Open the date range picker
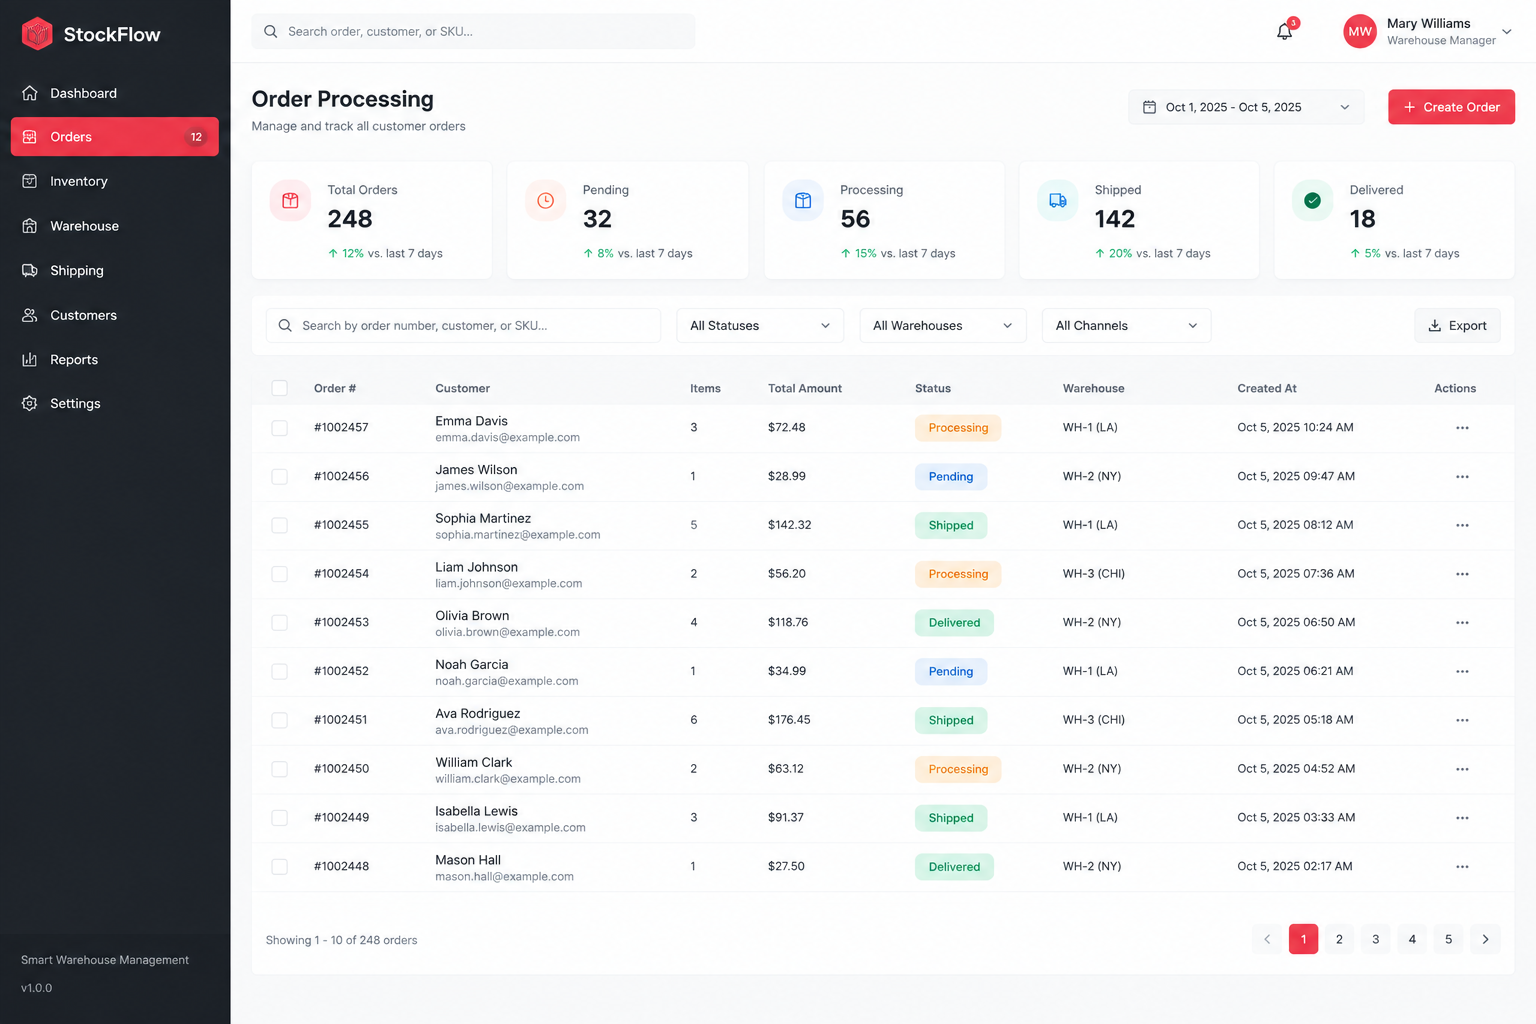Viewport: 1536px width, 1024px height. pyautogui.click(x=1246, y=107)
